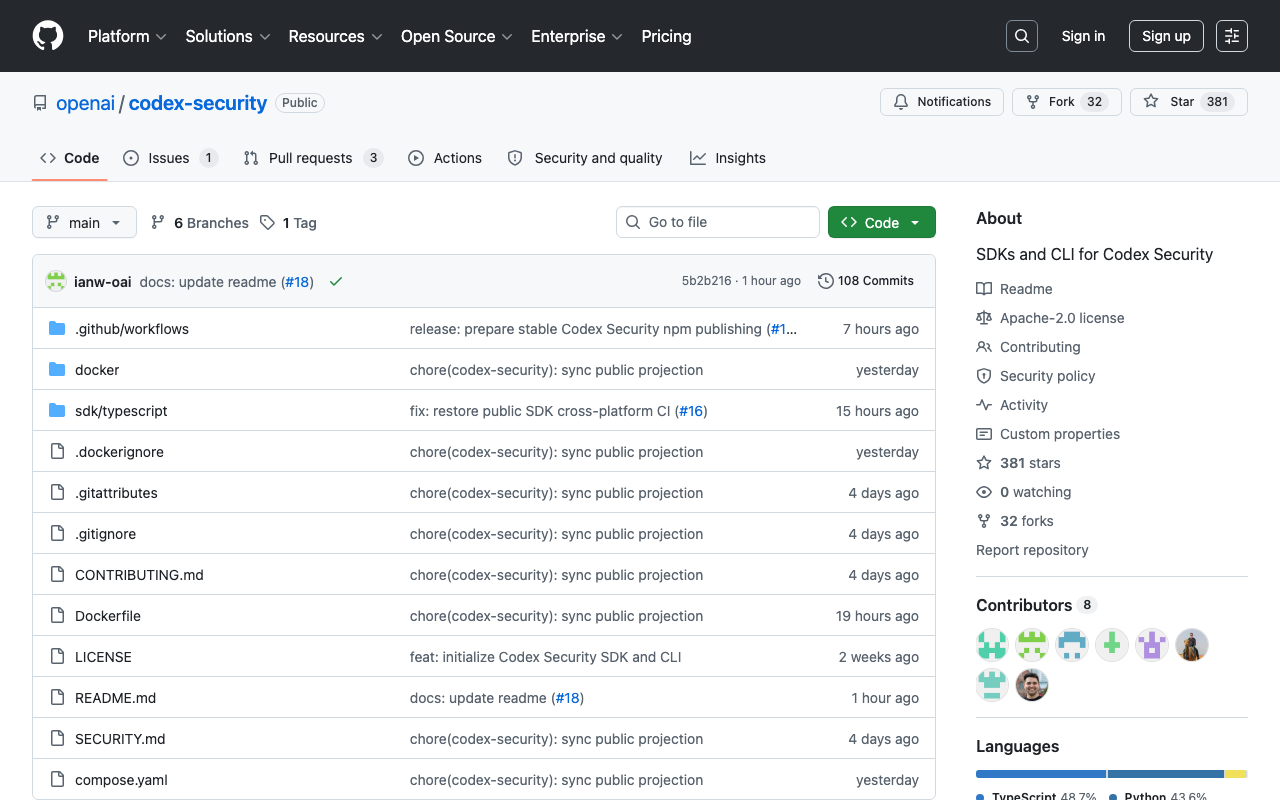
Task: Open the Pricing link
Action: (x=666, y=36)
